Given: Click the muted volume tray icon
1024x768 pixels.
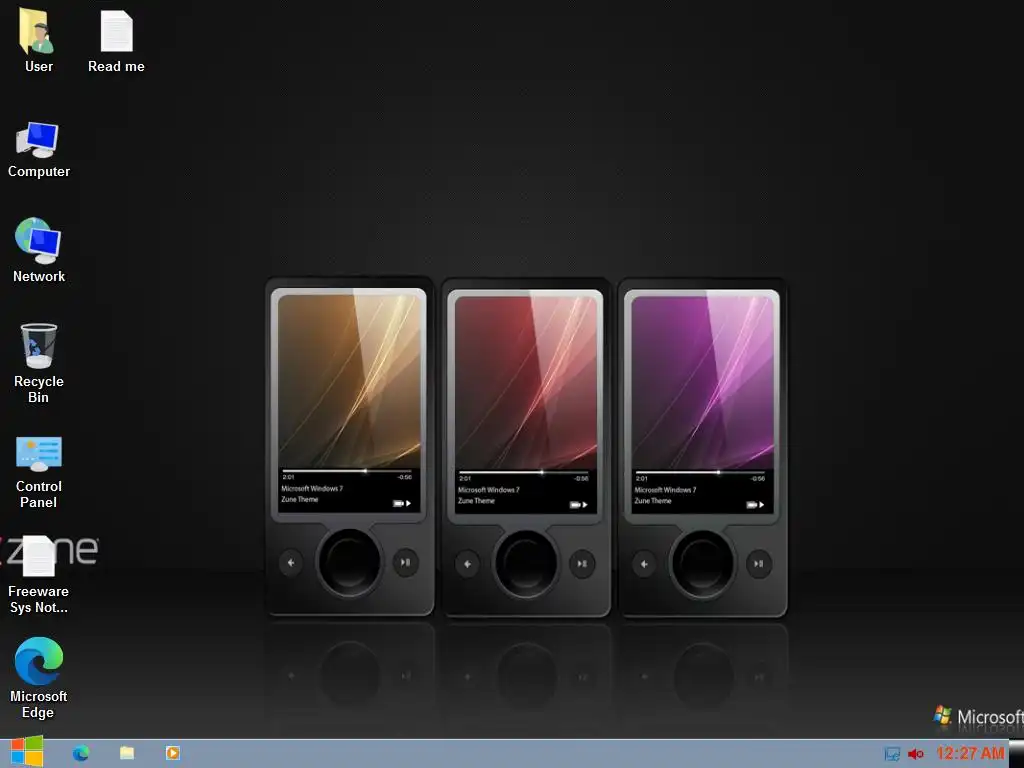Looking at the screenshot, I should (916, 754).
